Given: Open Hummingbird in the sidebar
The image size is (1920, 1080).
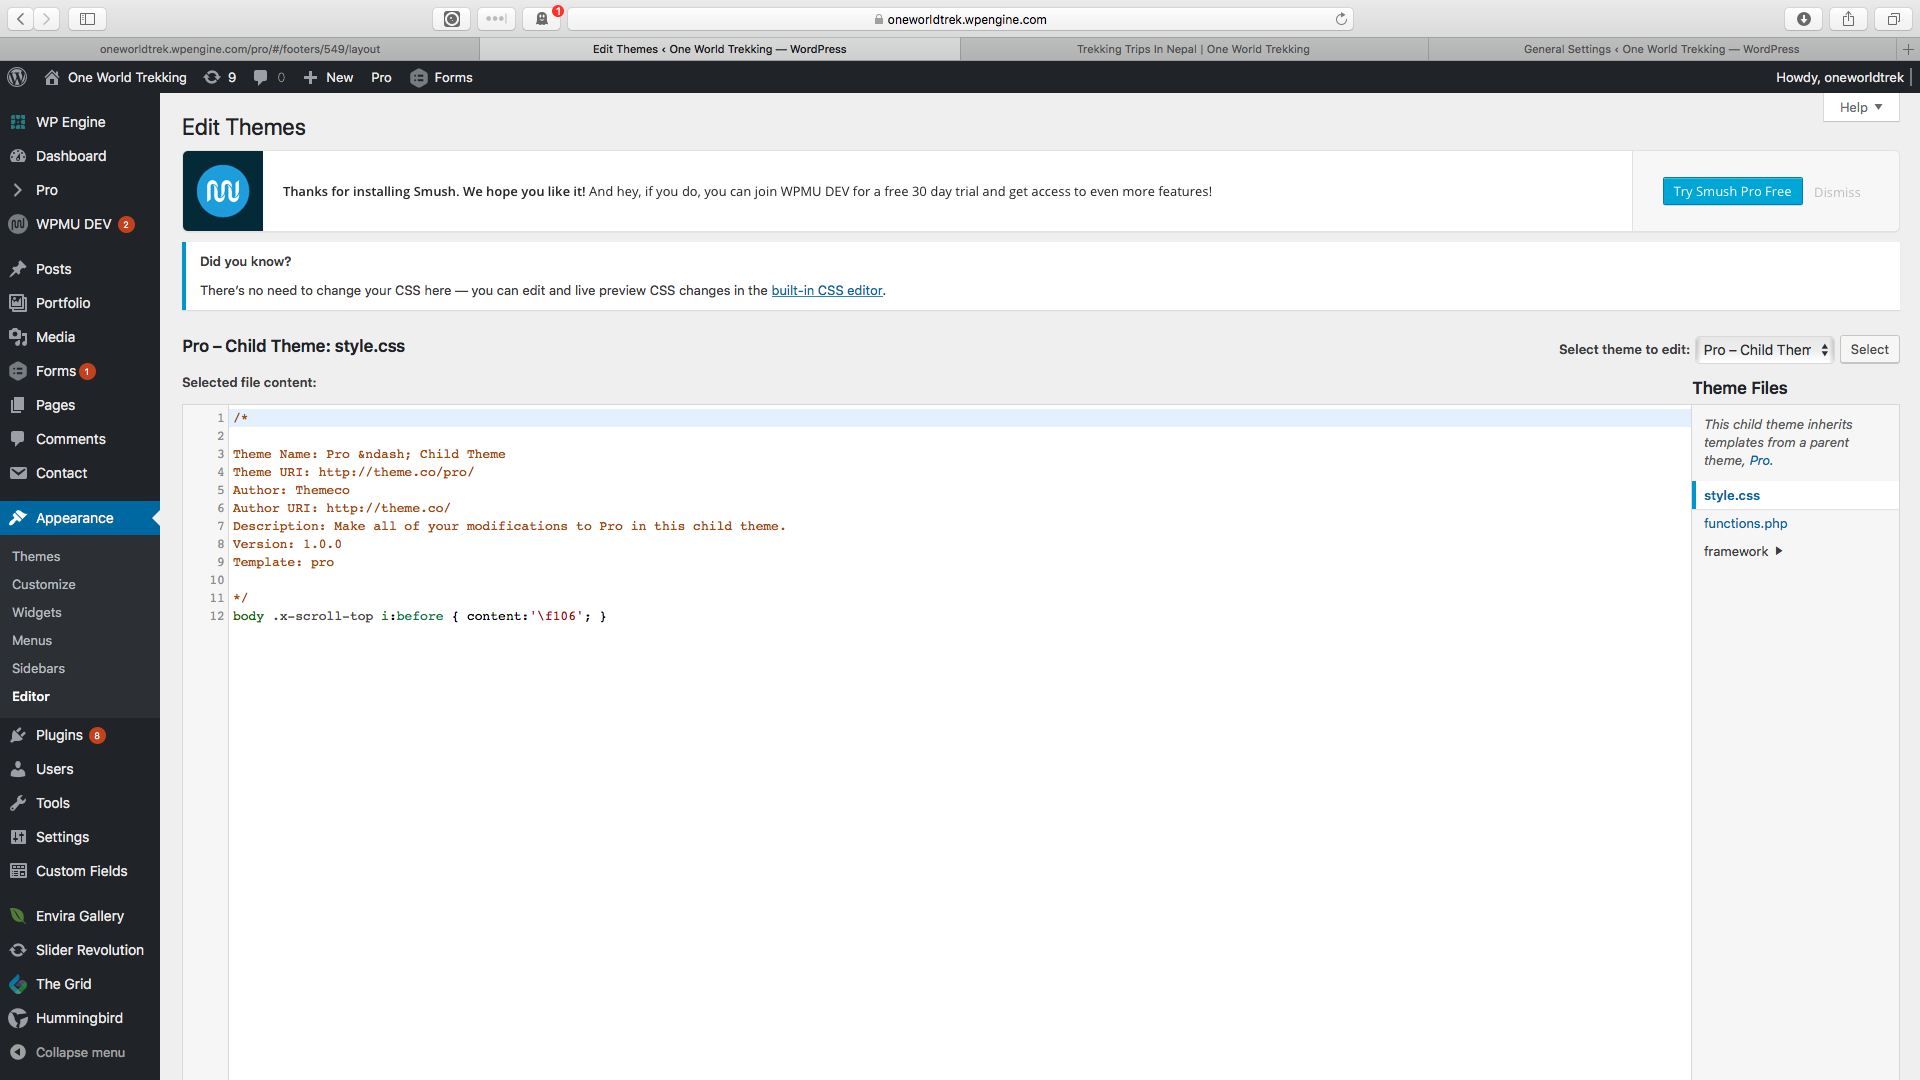Looking at the screenshot, I should pyautogui.click(x=79, y=1018).
